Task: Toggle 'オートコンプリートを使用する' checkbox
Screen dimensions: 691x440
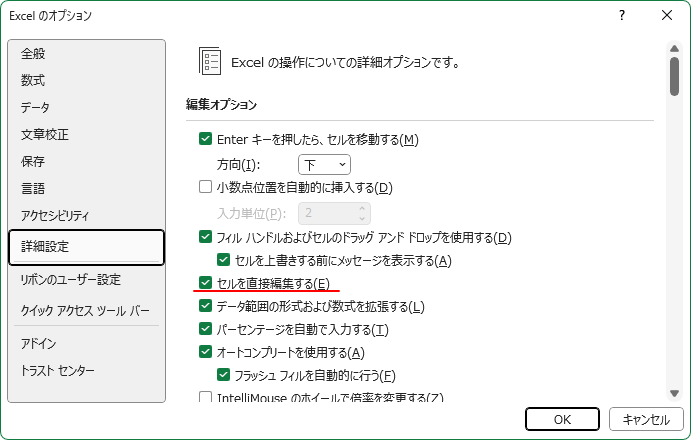Action: pyautogui.click(x=205, y=351)
